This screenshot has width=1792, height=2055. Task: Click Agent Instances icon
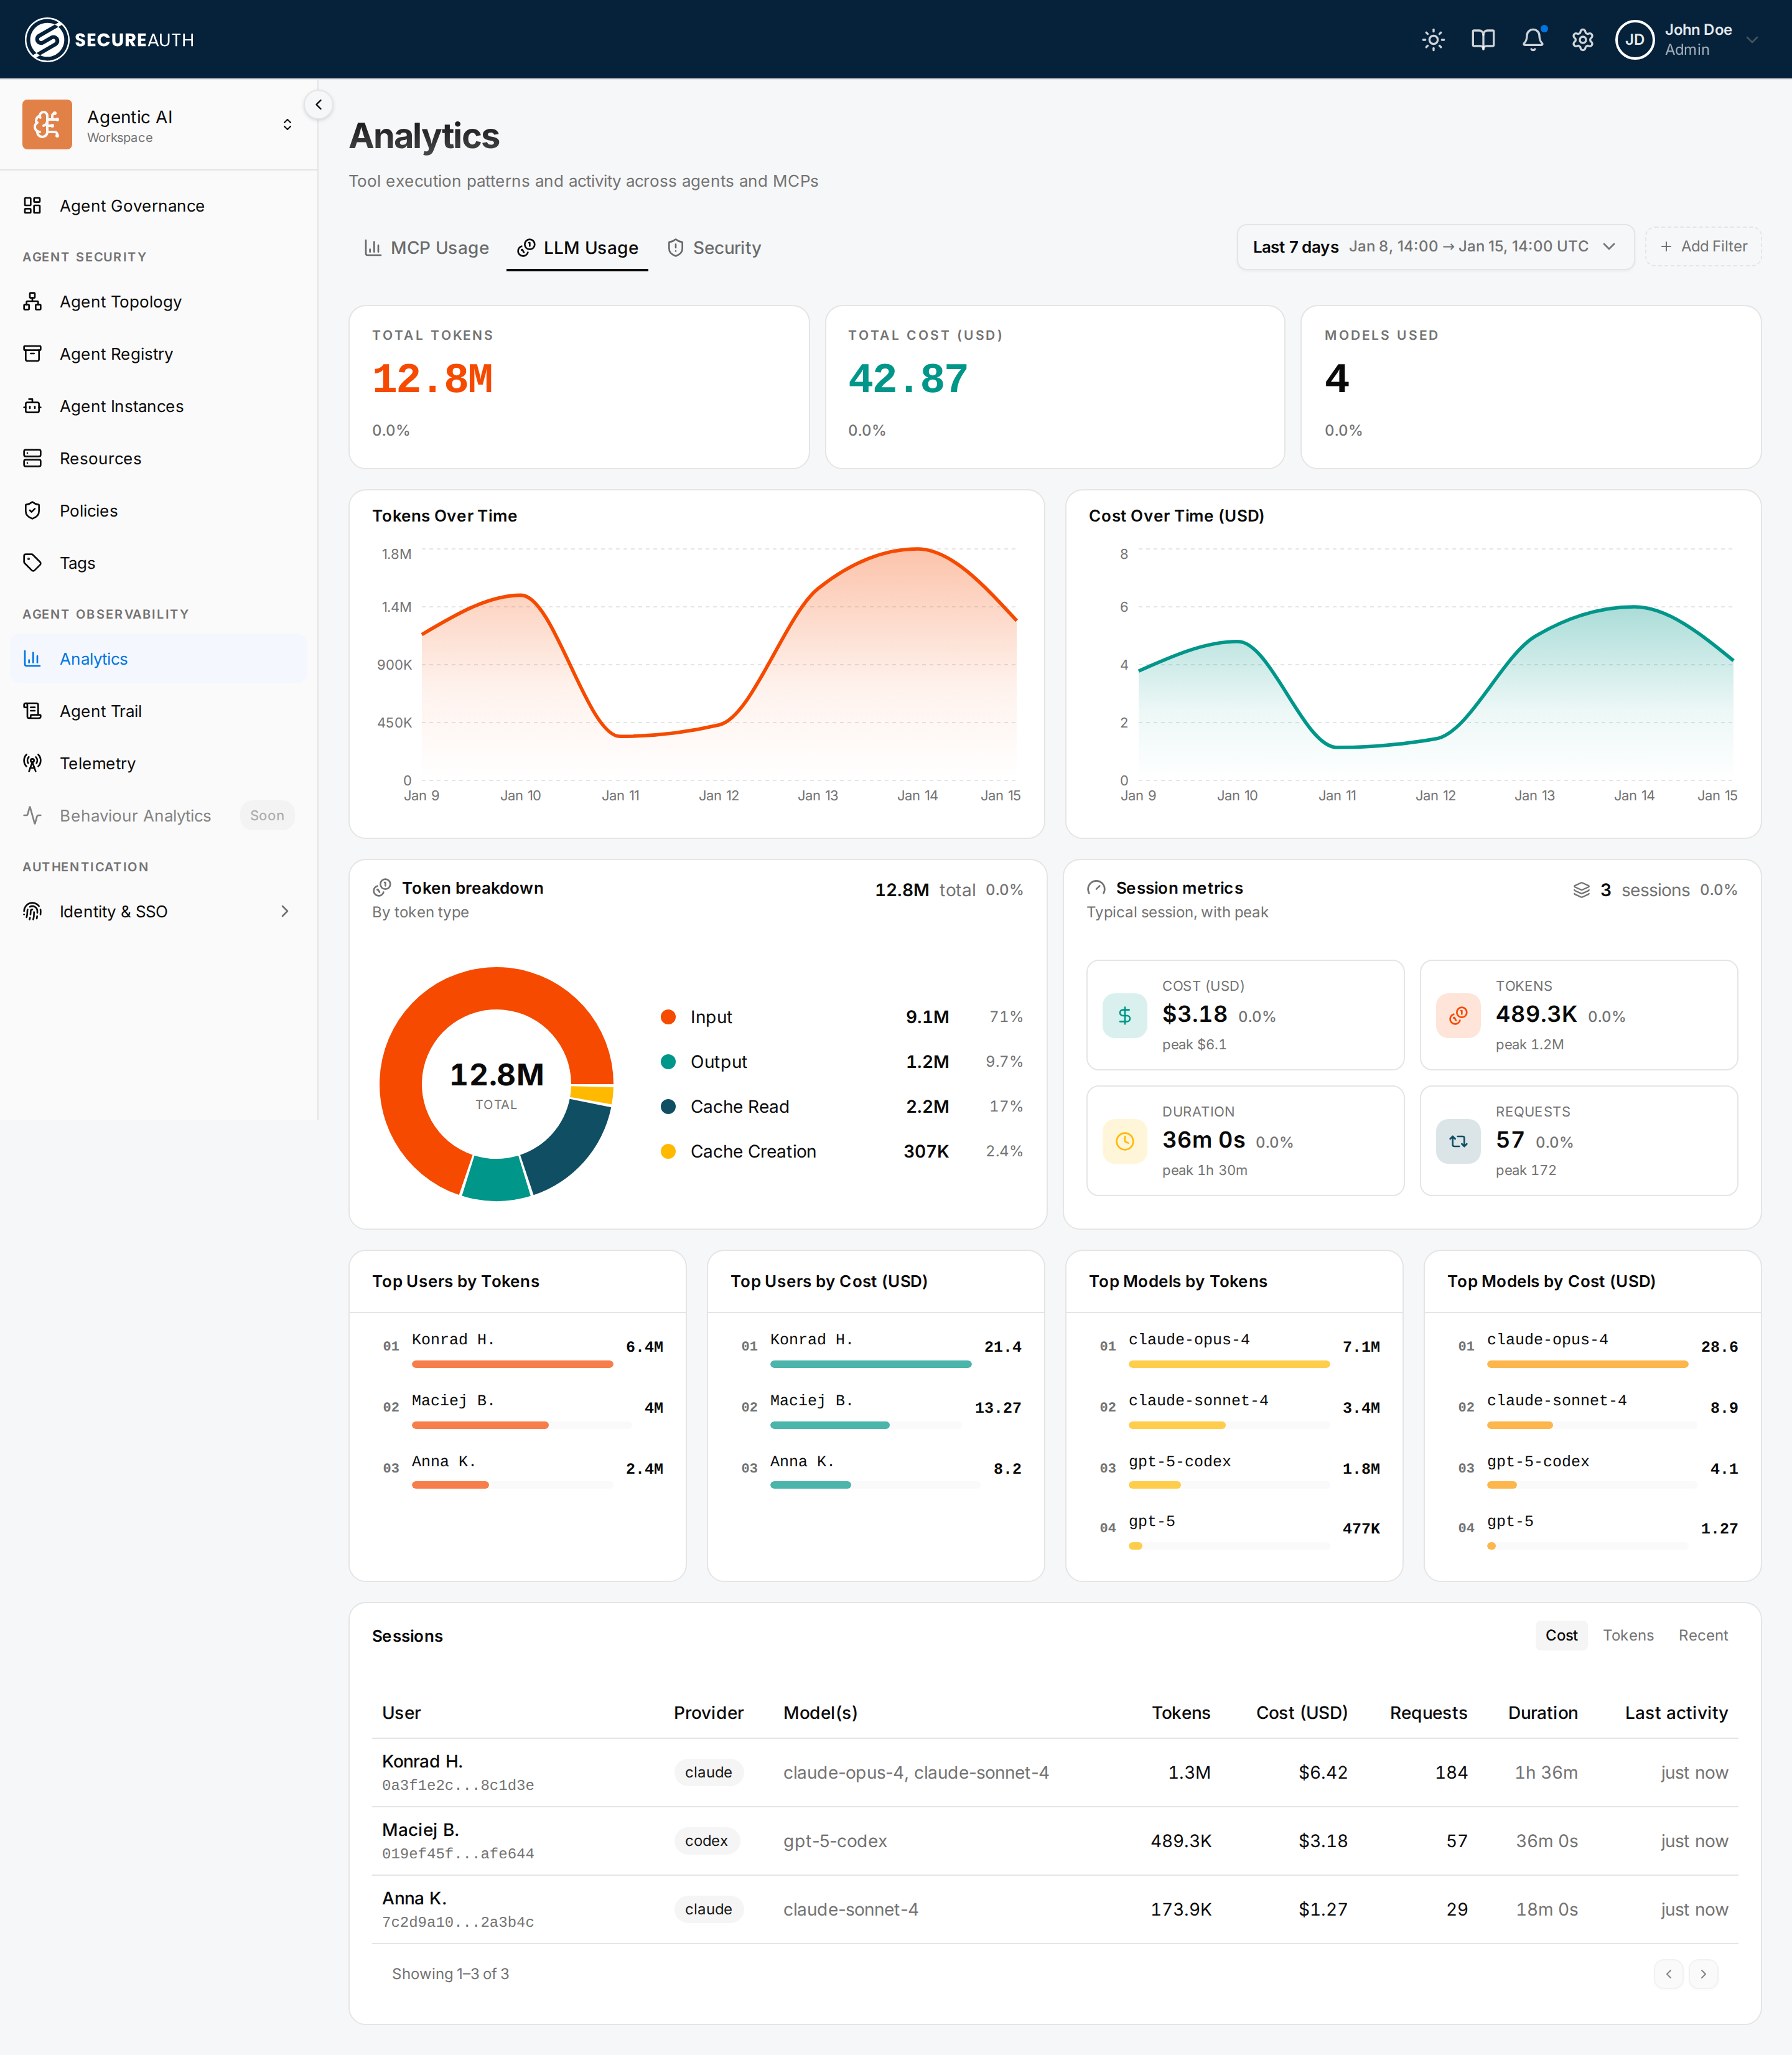(33, 406)
